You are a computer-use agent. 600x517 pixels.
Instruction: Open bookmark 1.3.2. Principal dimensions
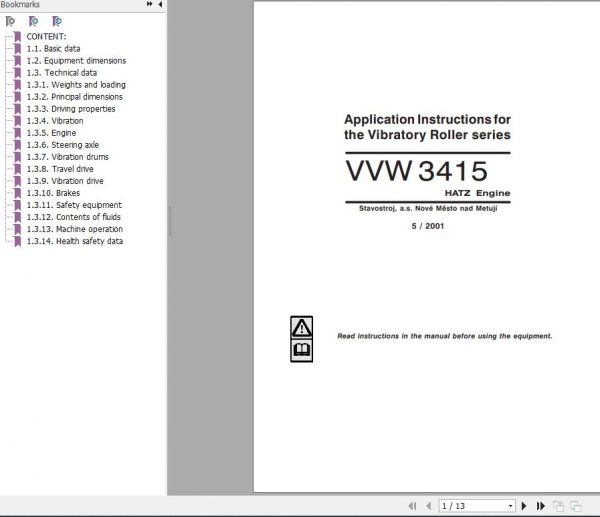point(75,97)
